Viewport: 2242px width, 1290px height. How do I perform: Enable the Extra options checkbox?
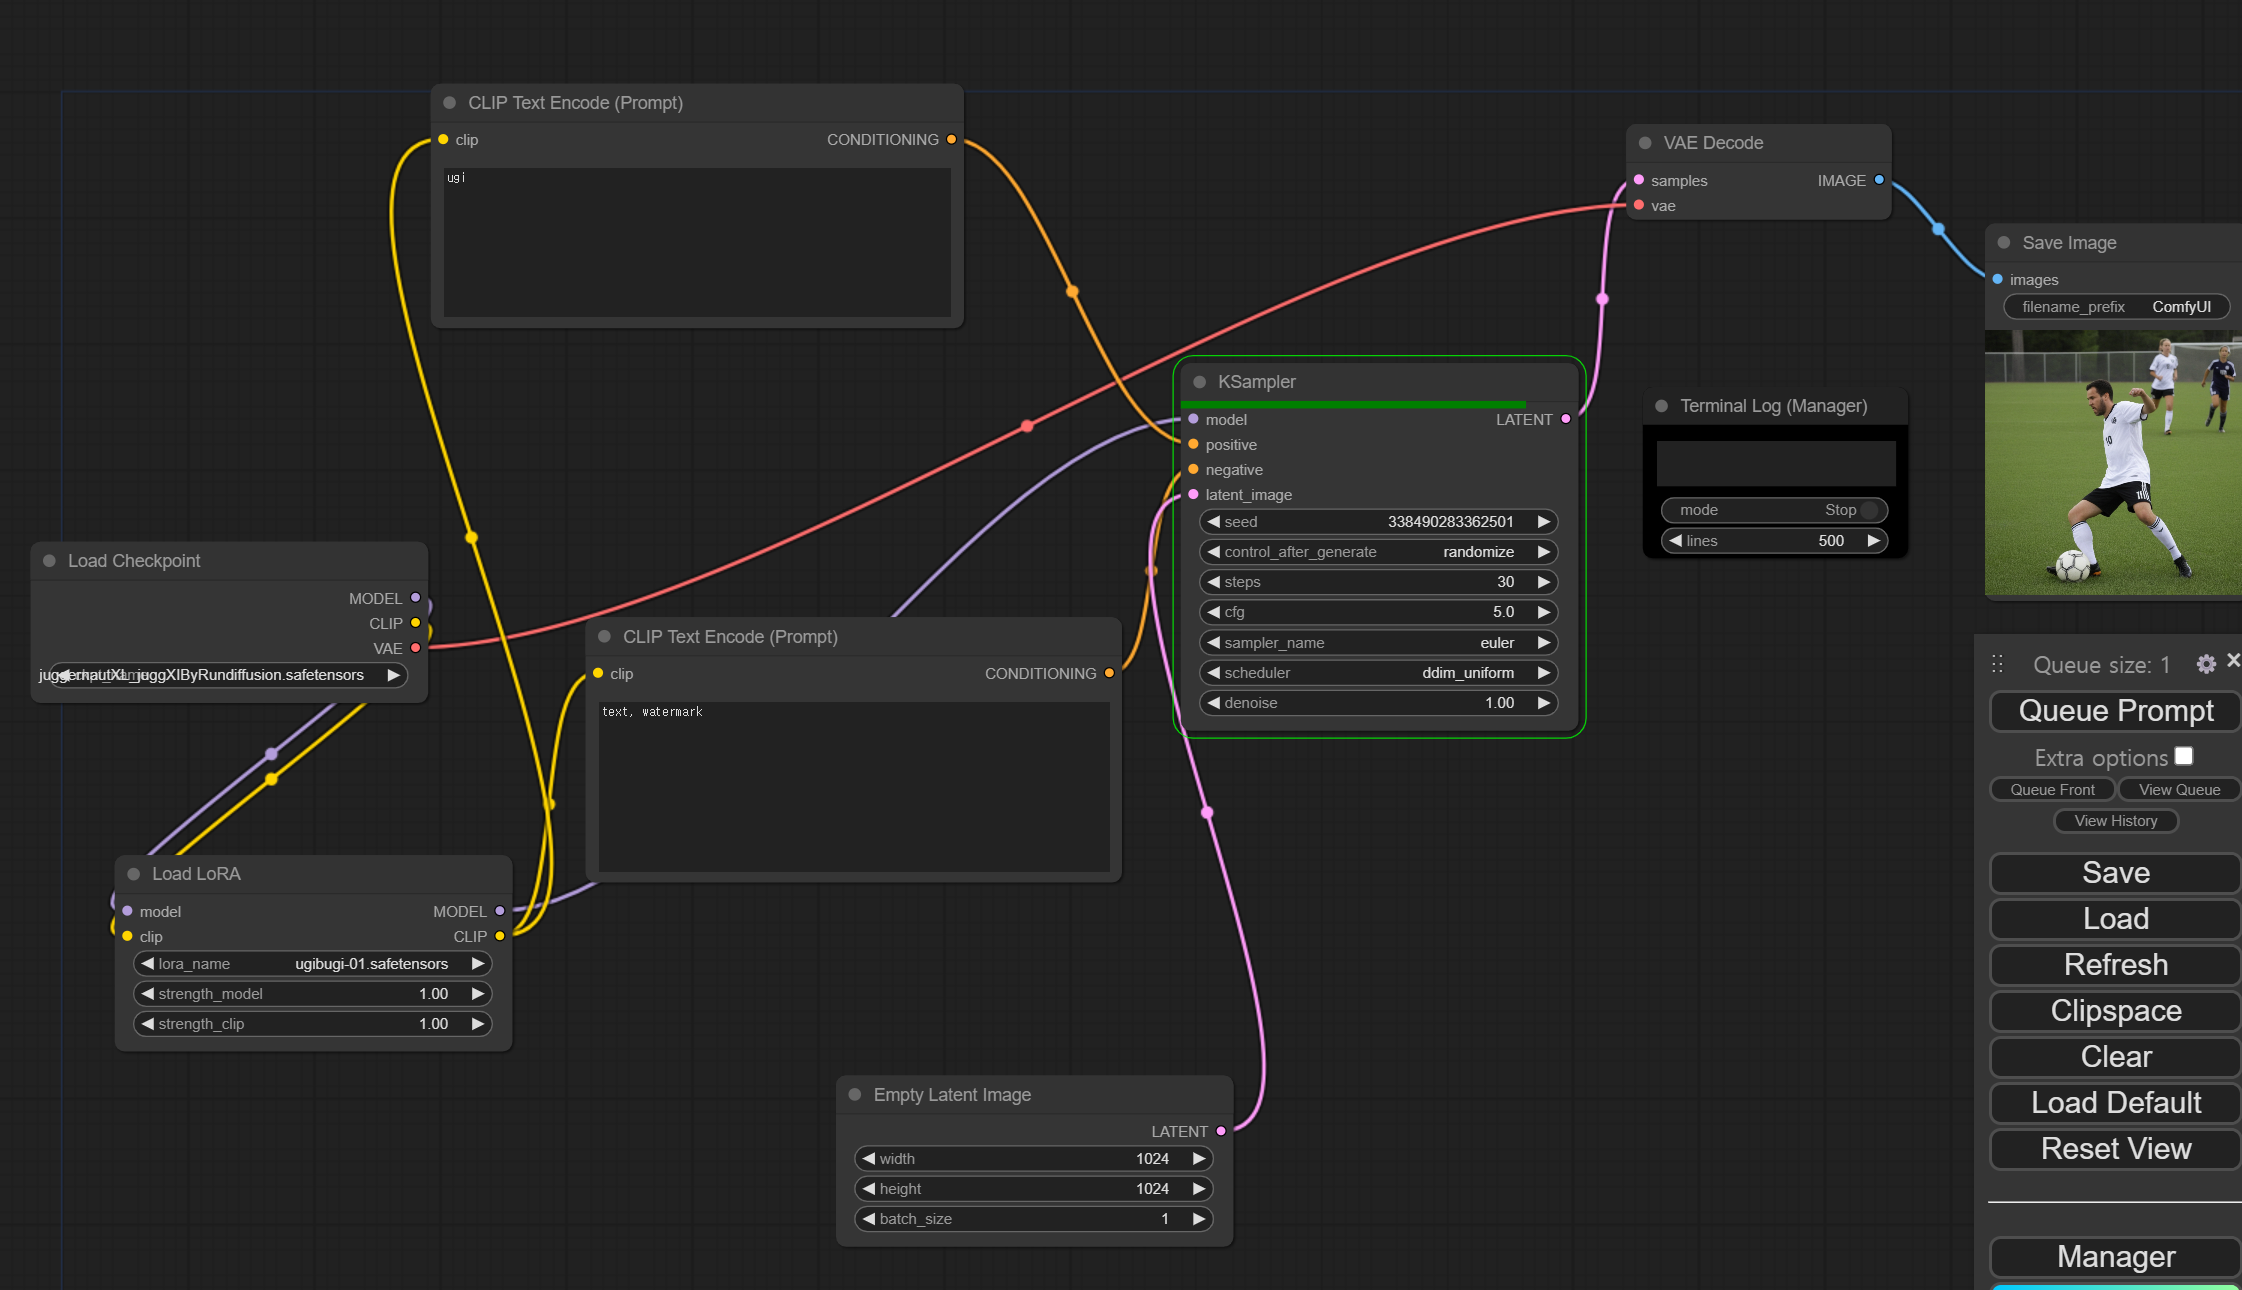2184,757
